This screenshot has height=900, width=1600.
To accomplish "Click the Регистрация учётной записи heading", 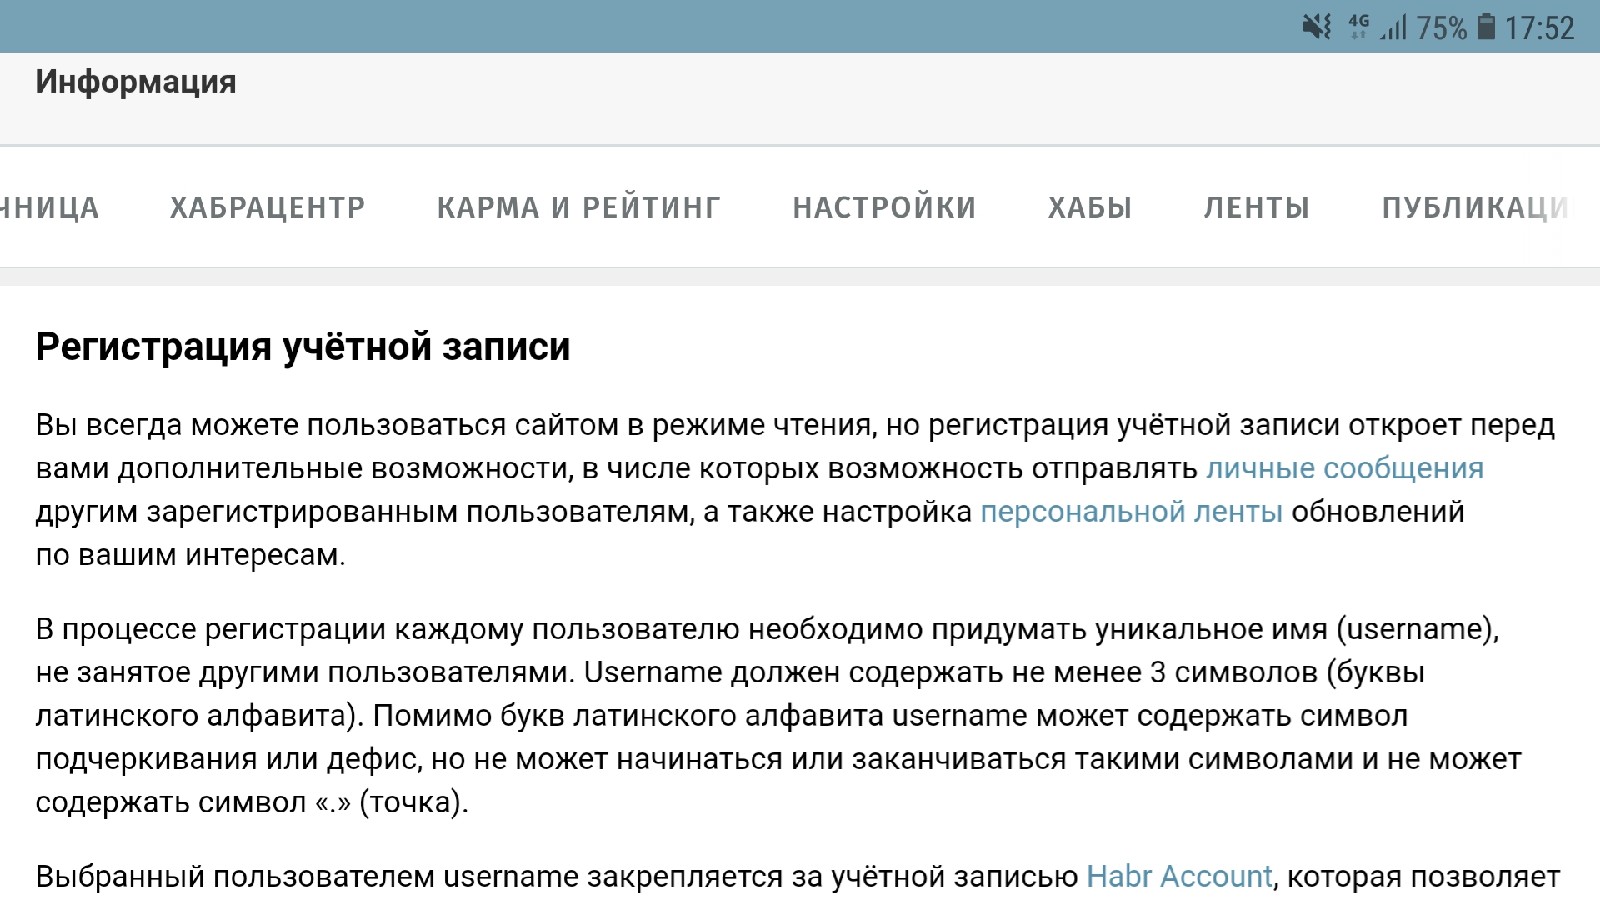I will [x=303, y=347].
